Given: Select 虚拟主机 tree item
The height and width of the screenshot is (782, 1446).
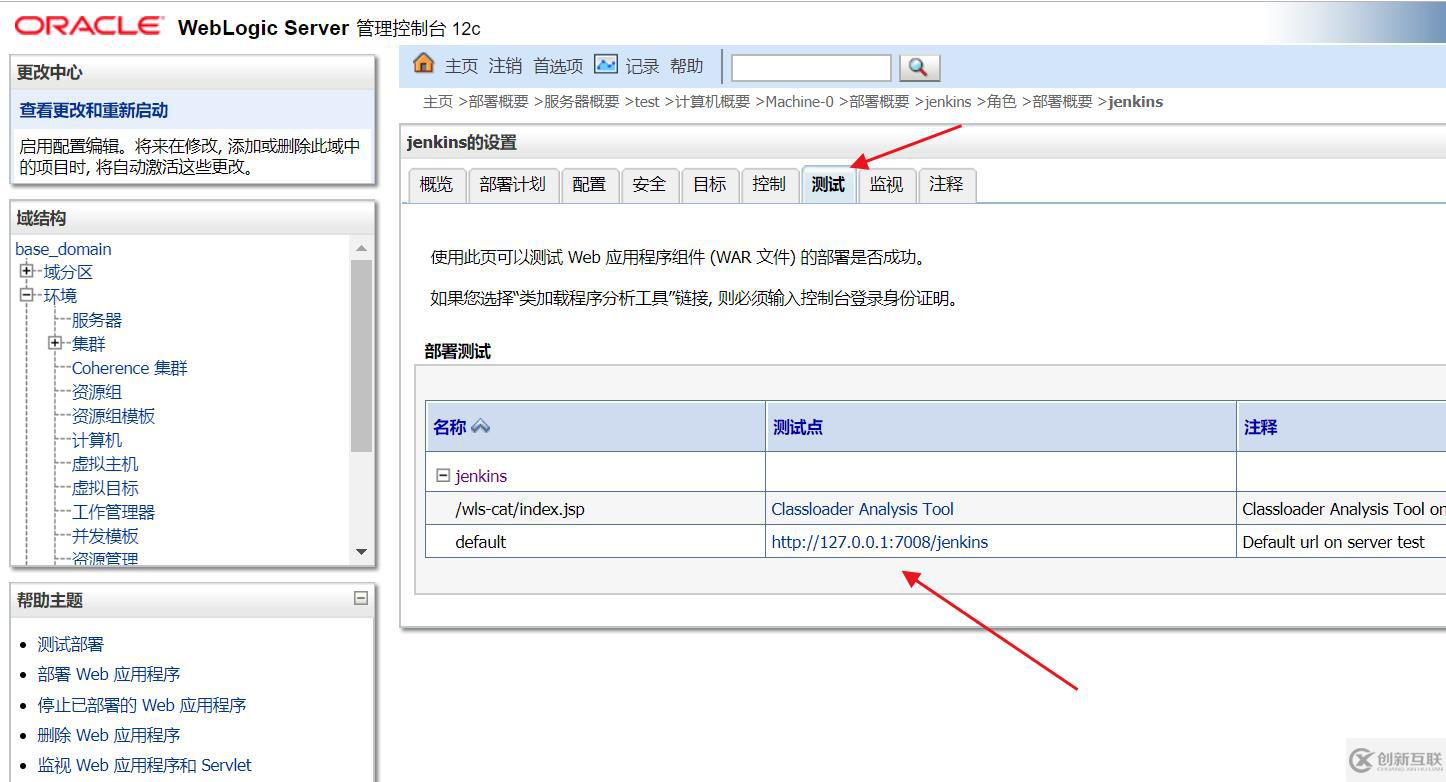Looking at the screenshot, I should point(105,464).
